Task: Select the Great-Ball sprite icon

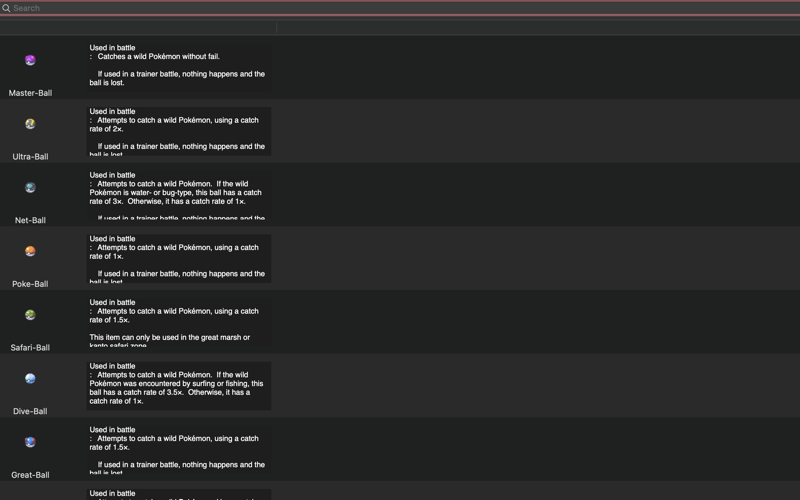Action: click(x=30, y=442)
